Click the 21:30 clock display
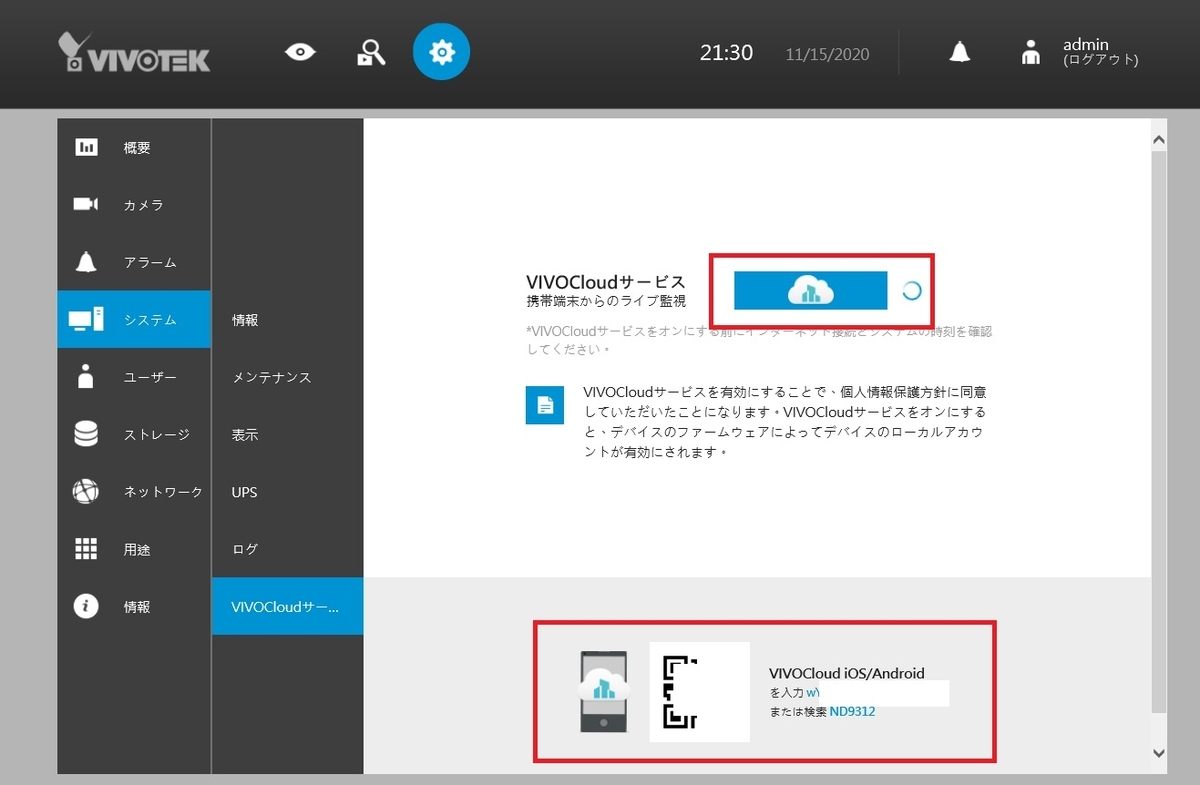1200x785 pixels. point(726,53)
